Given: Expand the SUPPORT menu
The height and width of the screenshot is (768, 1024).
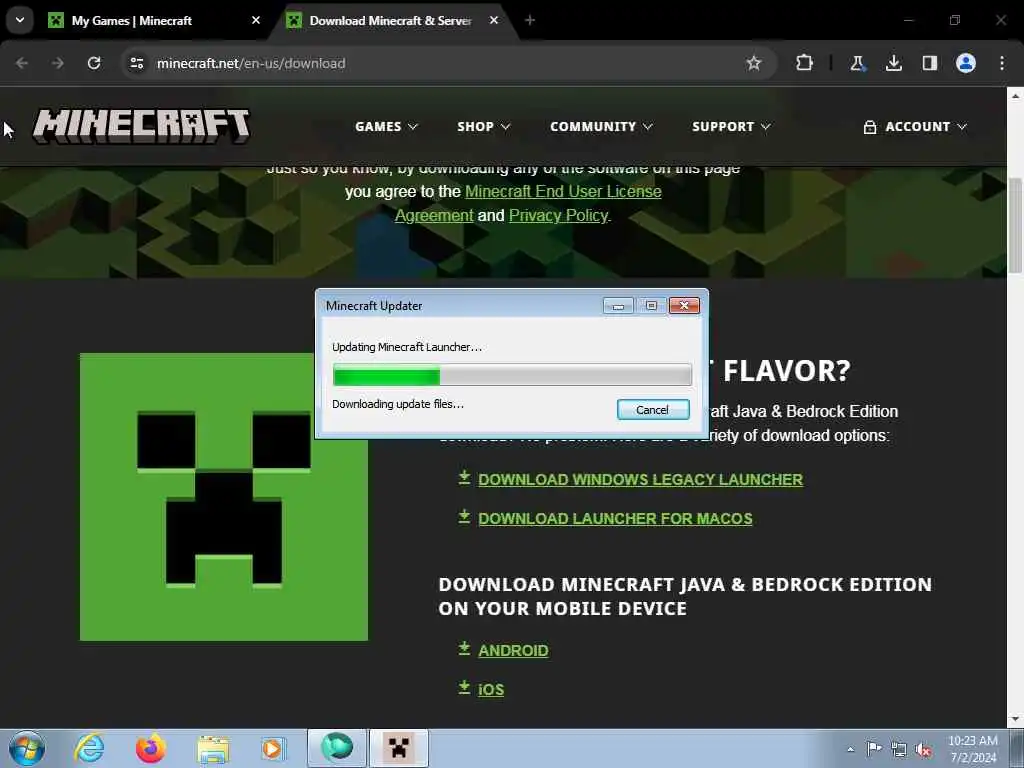Looking at the screenshot, I should pyautogui.click(x=731, y=127).
